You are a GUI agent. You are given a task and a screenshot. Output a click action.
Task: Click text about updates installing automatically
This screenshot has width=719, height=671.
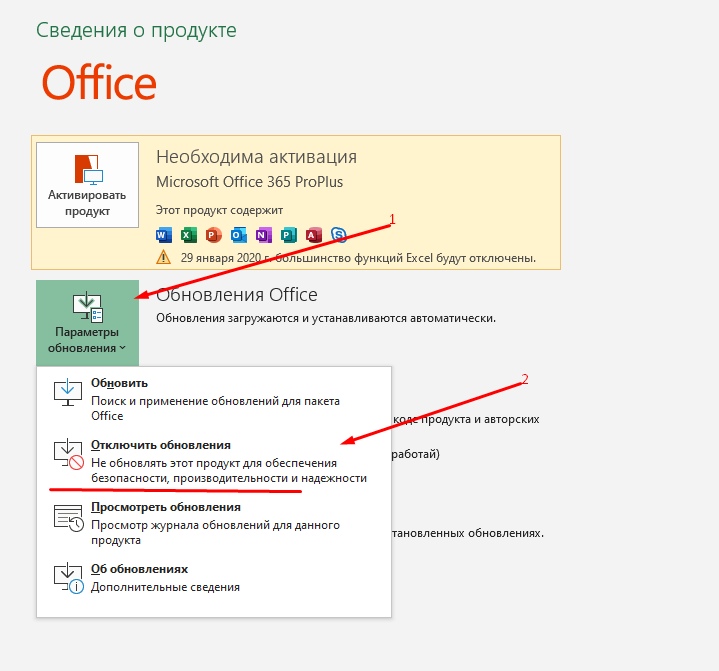(x=326, y=318)
